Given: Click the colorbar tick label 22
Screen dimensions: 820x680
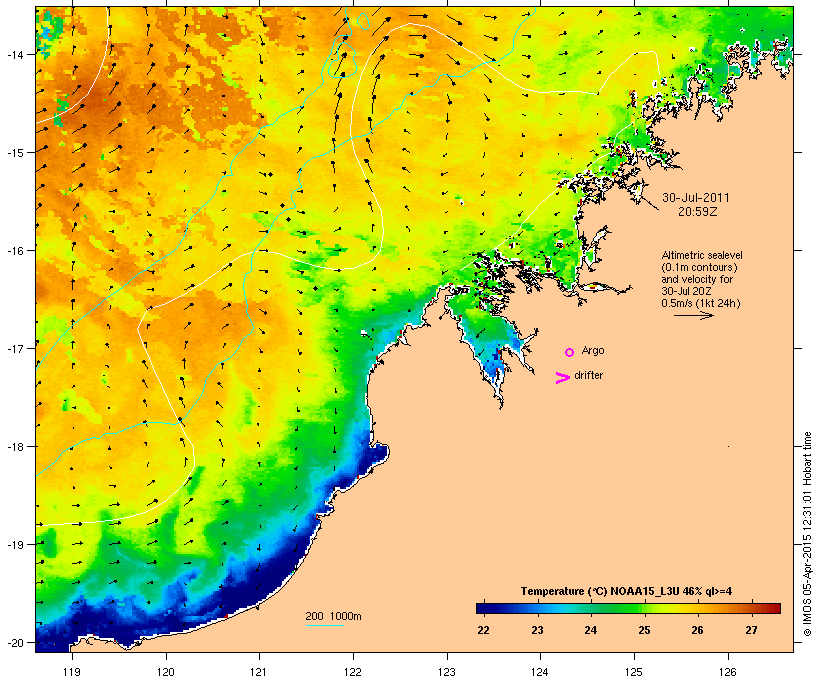Looking at the screenshot, I should (x=483, y=630).
